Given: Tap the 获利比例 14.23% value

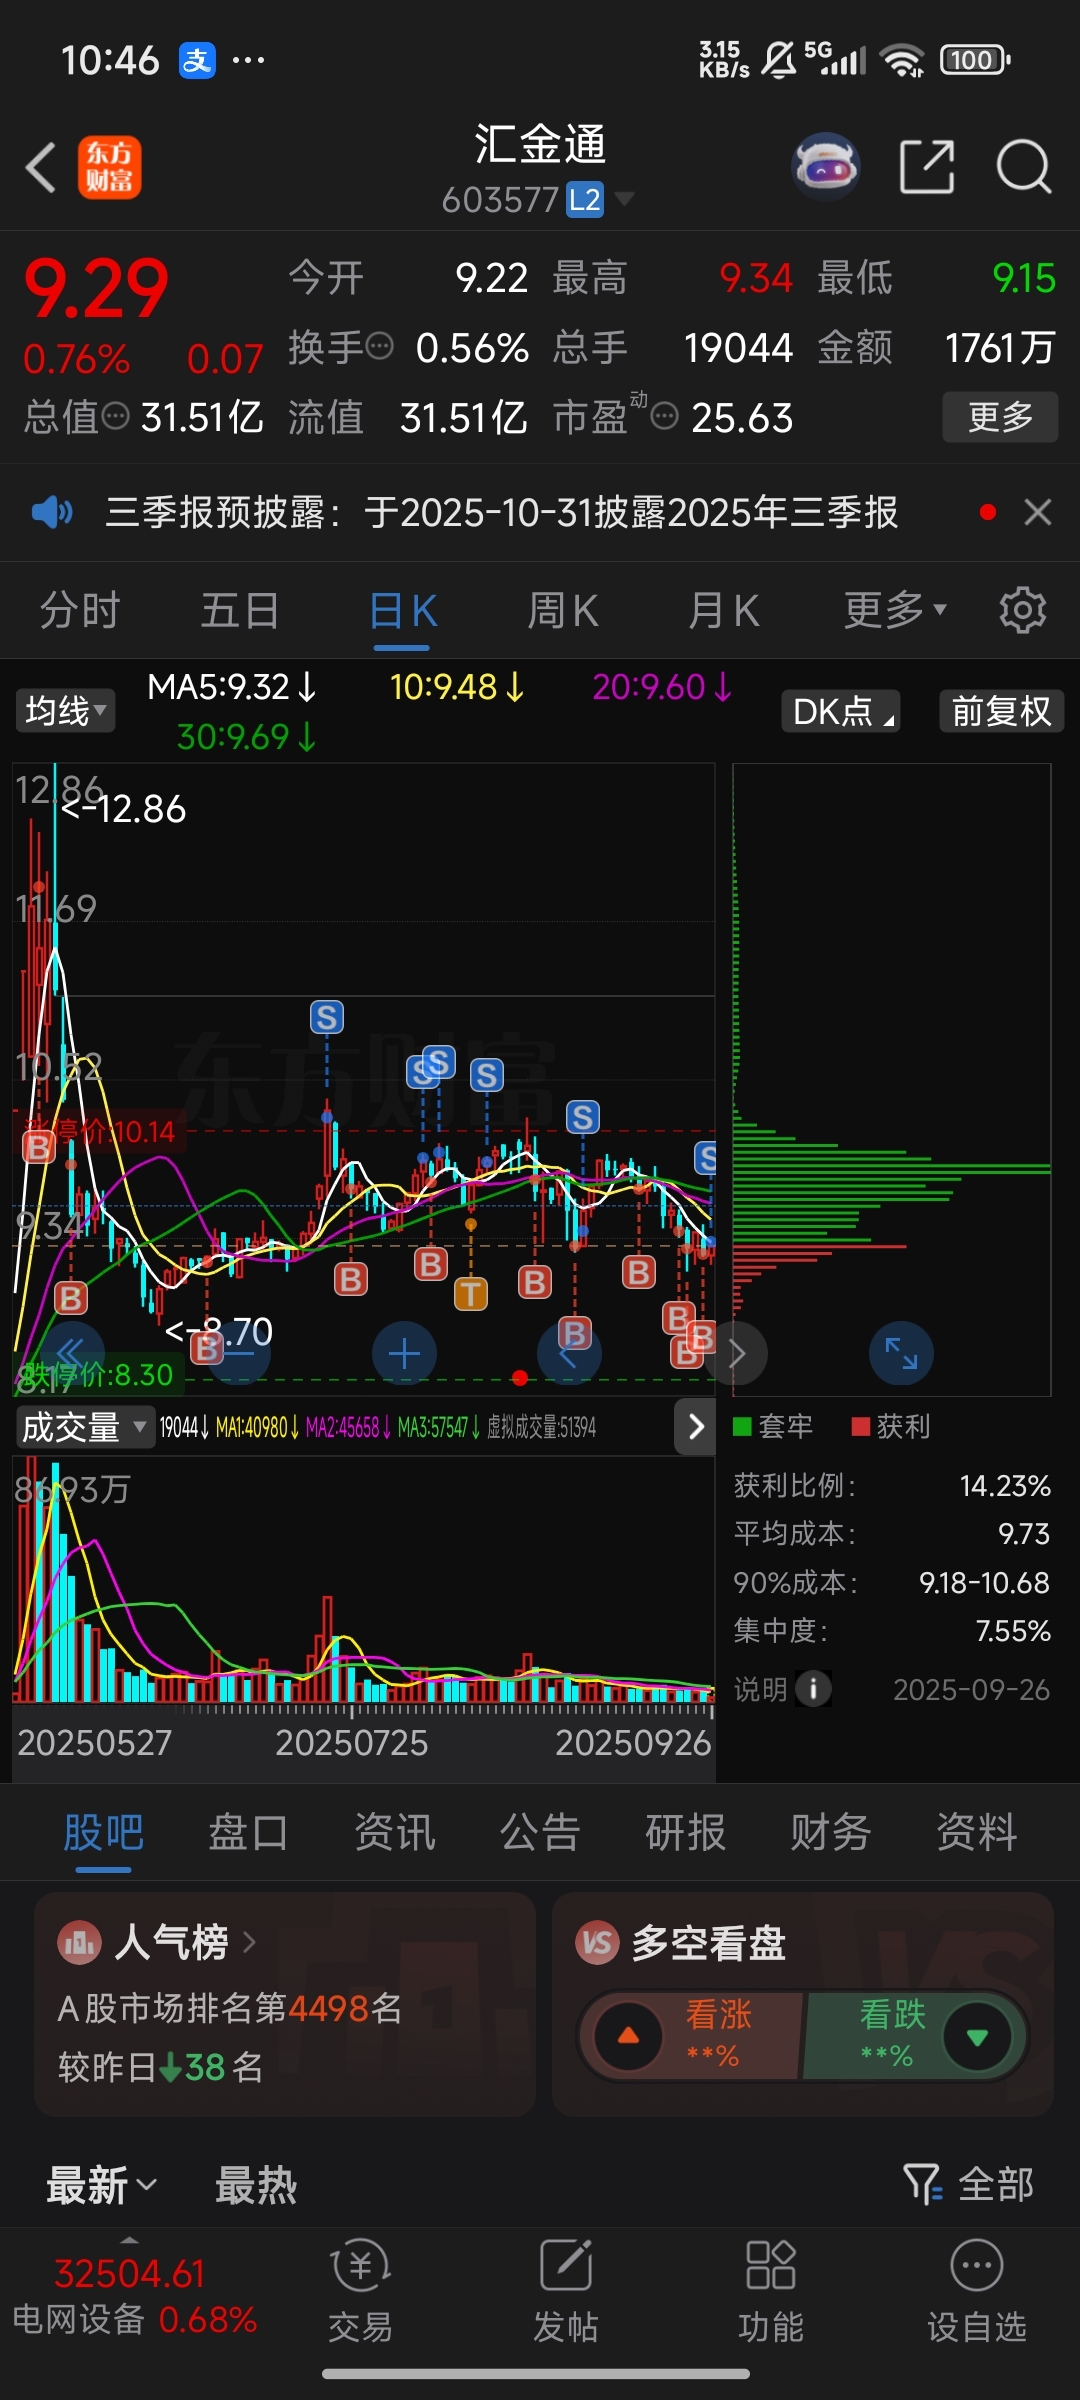Looking at the screenshot, I should click(x=1005, y=1486).
